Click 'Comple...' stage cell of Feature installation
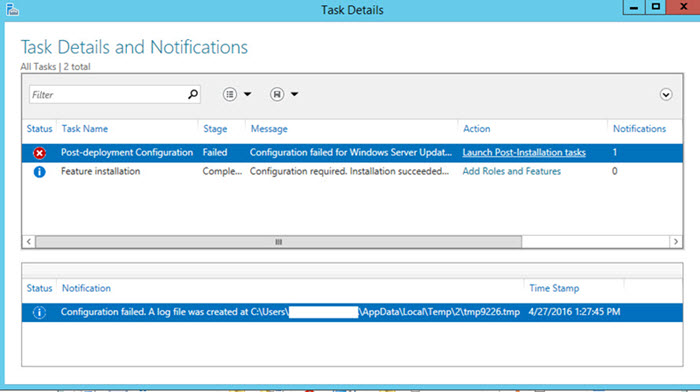700x392 pixels. (x=222, y=171)
